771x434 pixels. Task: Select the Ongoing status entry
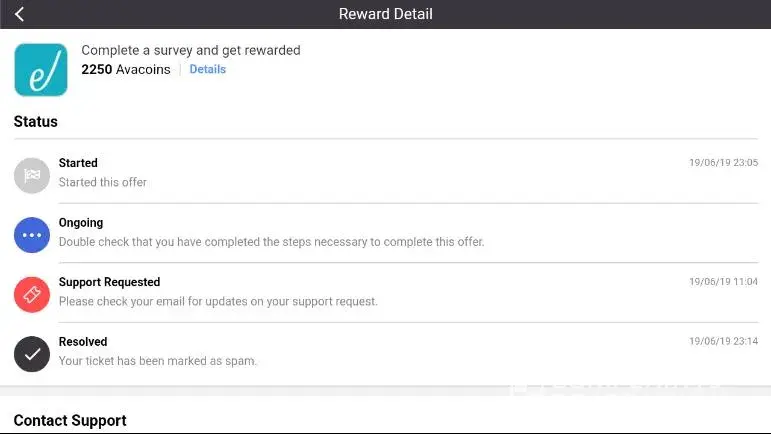(x=81, y=223)
